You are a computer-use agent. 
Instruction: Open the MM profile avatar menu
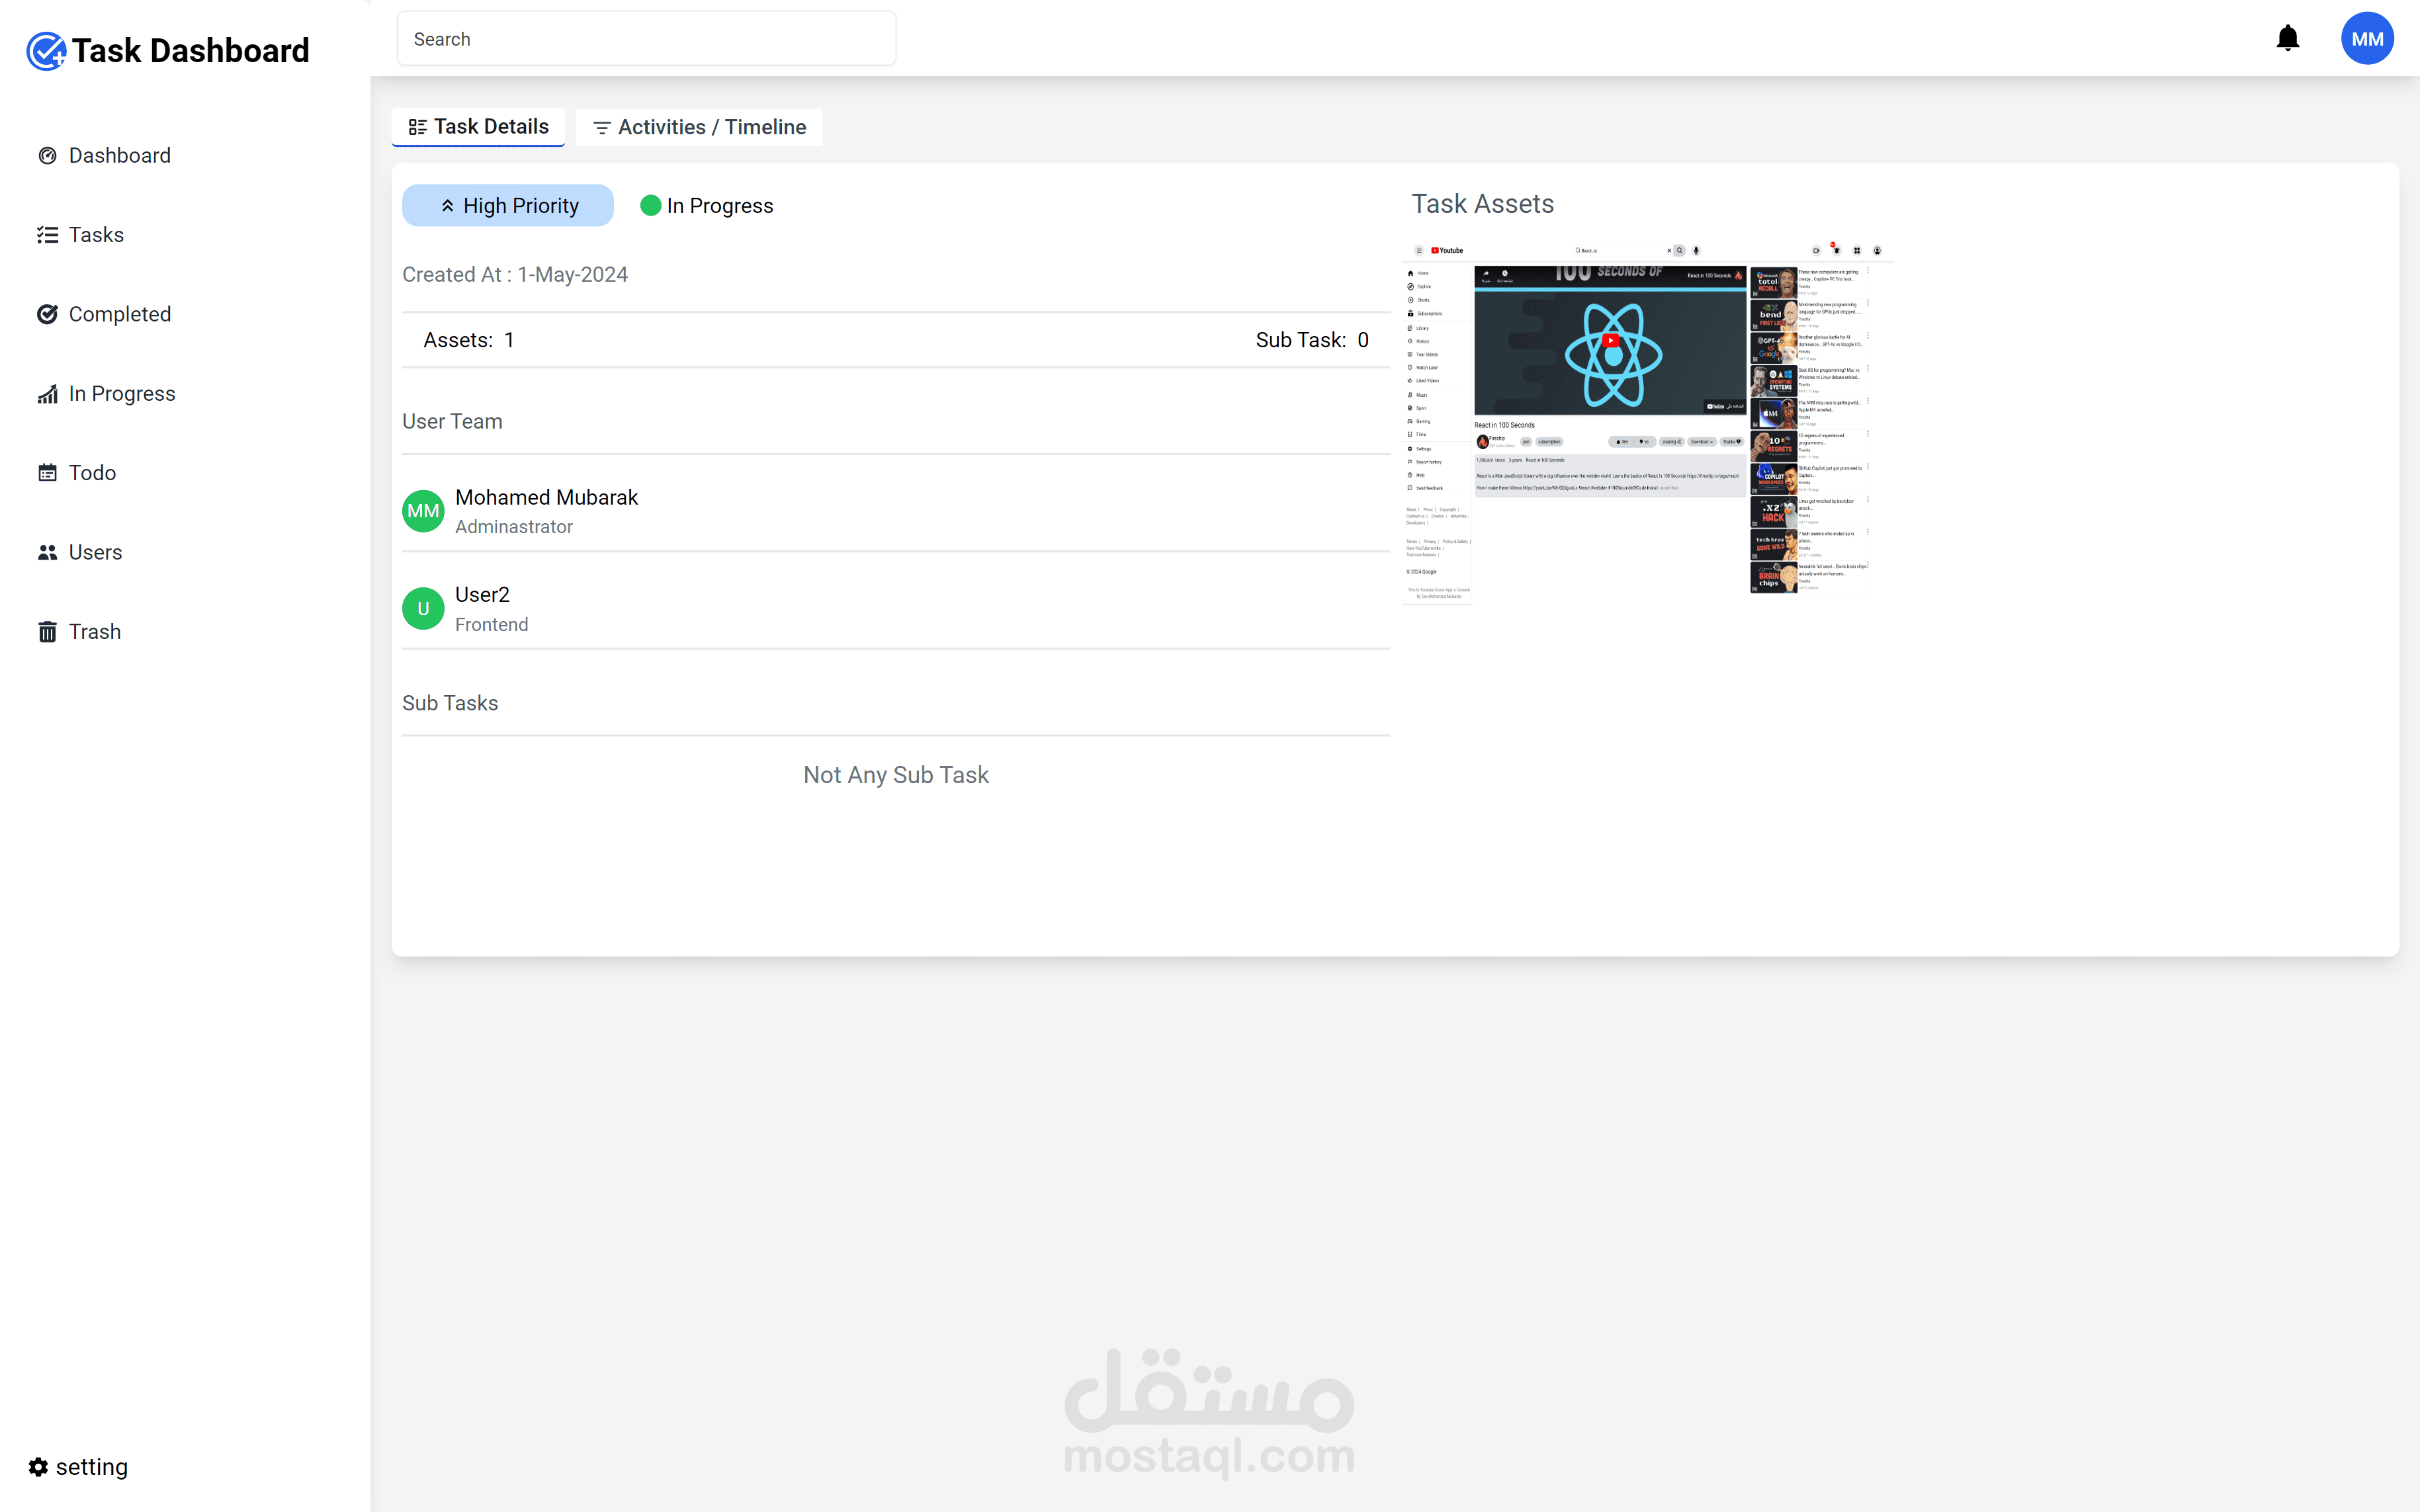[2366, 39]
